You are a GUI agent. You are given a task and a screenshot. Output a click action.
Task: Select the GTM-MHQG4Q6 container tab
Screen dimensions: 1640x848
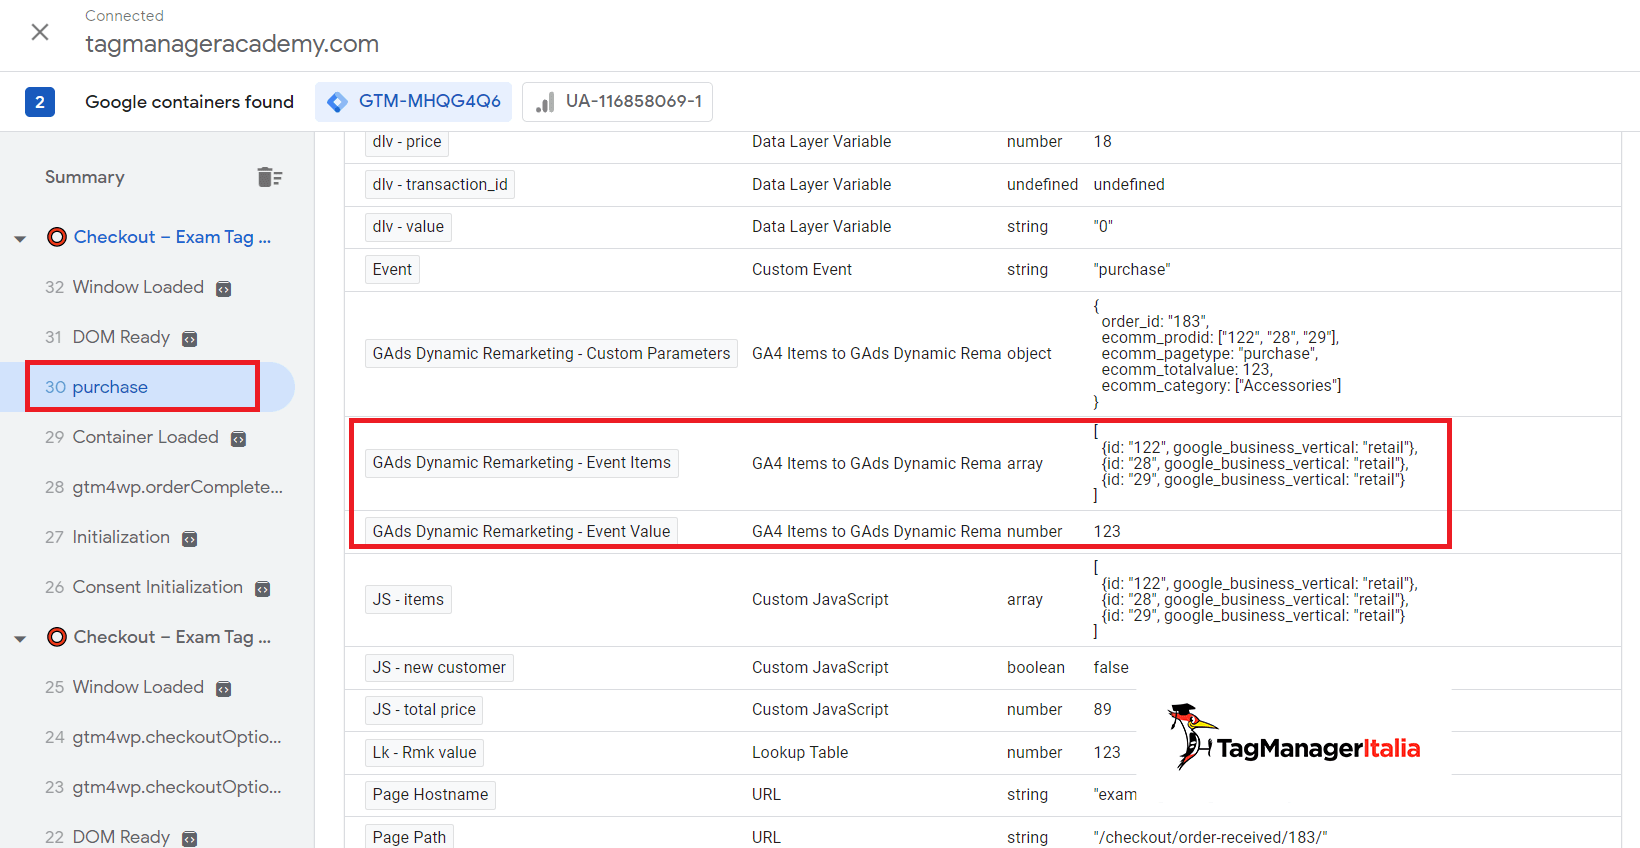(414, 102)
